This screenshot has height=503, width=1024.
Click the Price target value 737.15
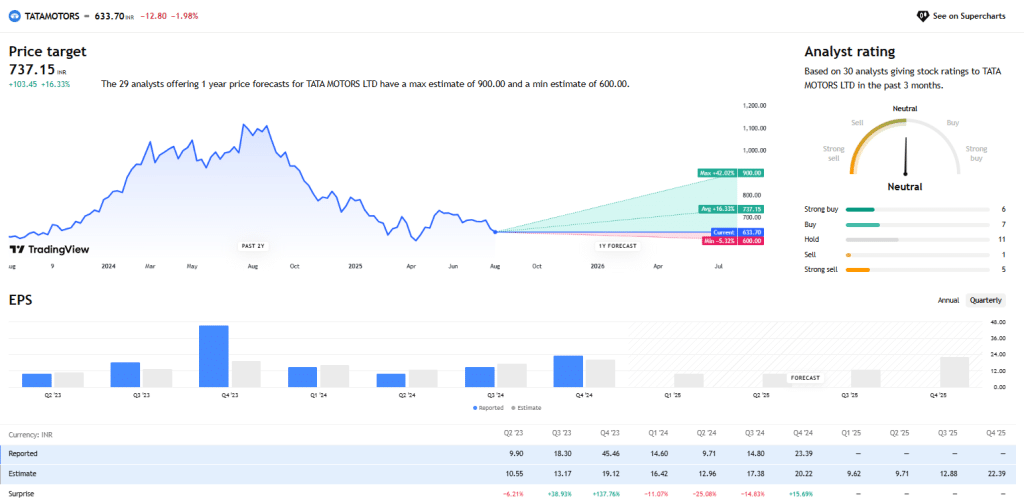click(32, 70)
